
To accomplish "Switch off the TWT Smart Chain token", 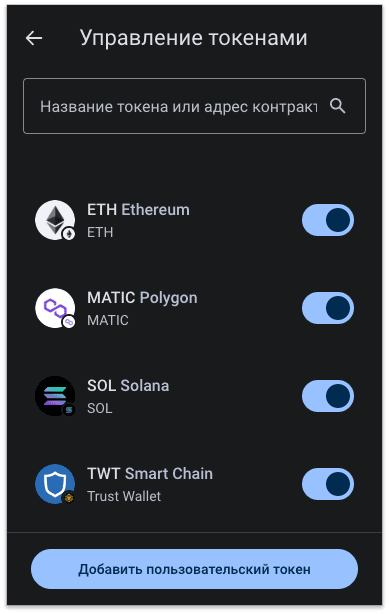I will 328,484.
